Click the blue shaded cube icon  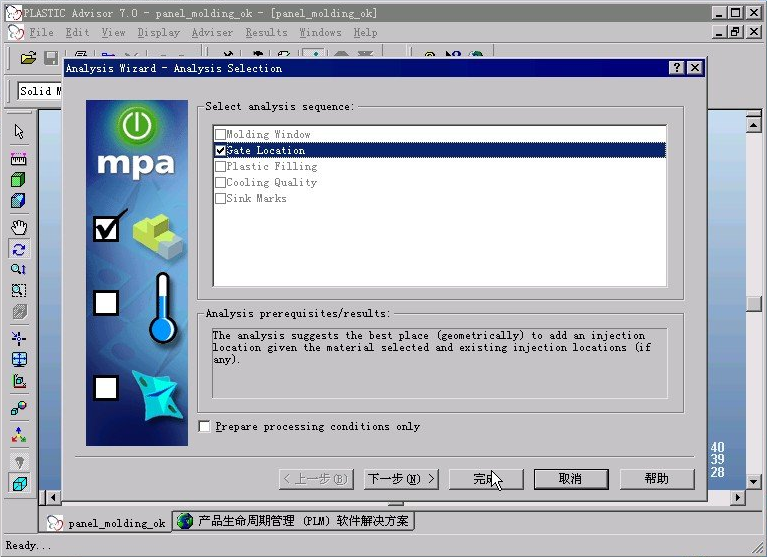pyautogui.click(x=19, y=201)
